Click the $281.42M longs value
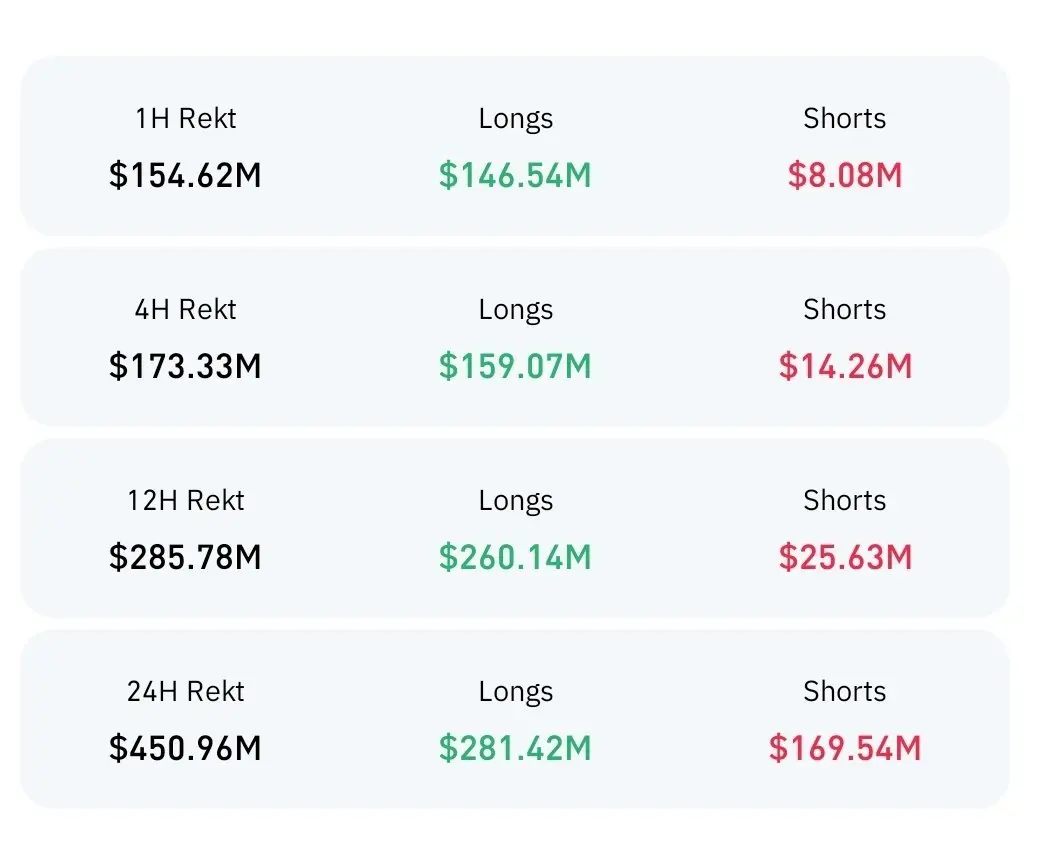1053x841 pixels. [x=515, y=748]
